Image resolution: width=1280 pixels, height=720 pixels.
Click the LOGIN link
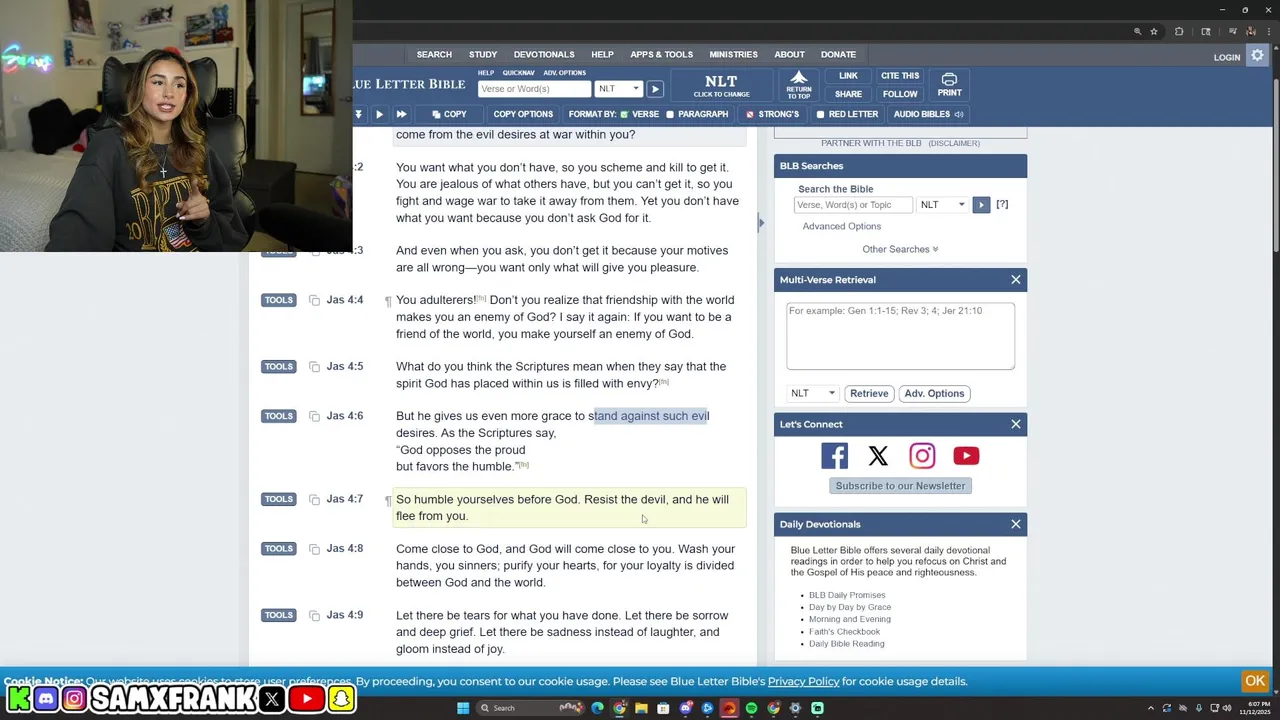pyautogui.click(x=1227, y=57)
